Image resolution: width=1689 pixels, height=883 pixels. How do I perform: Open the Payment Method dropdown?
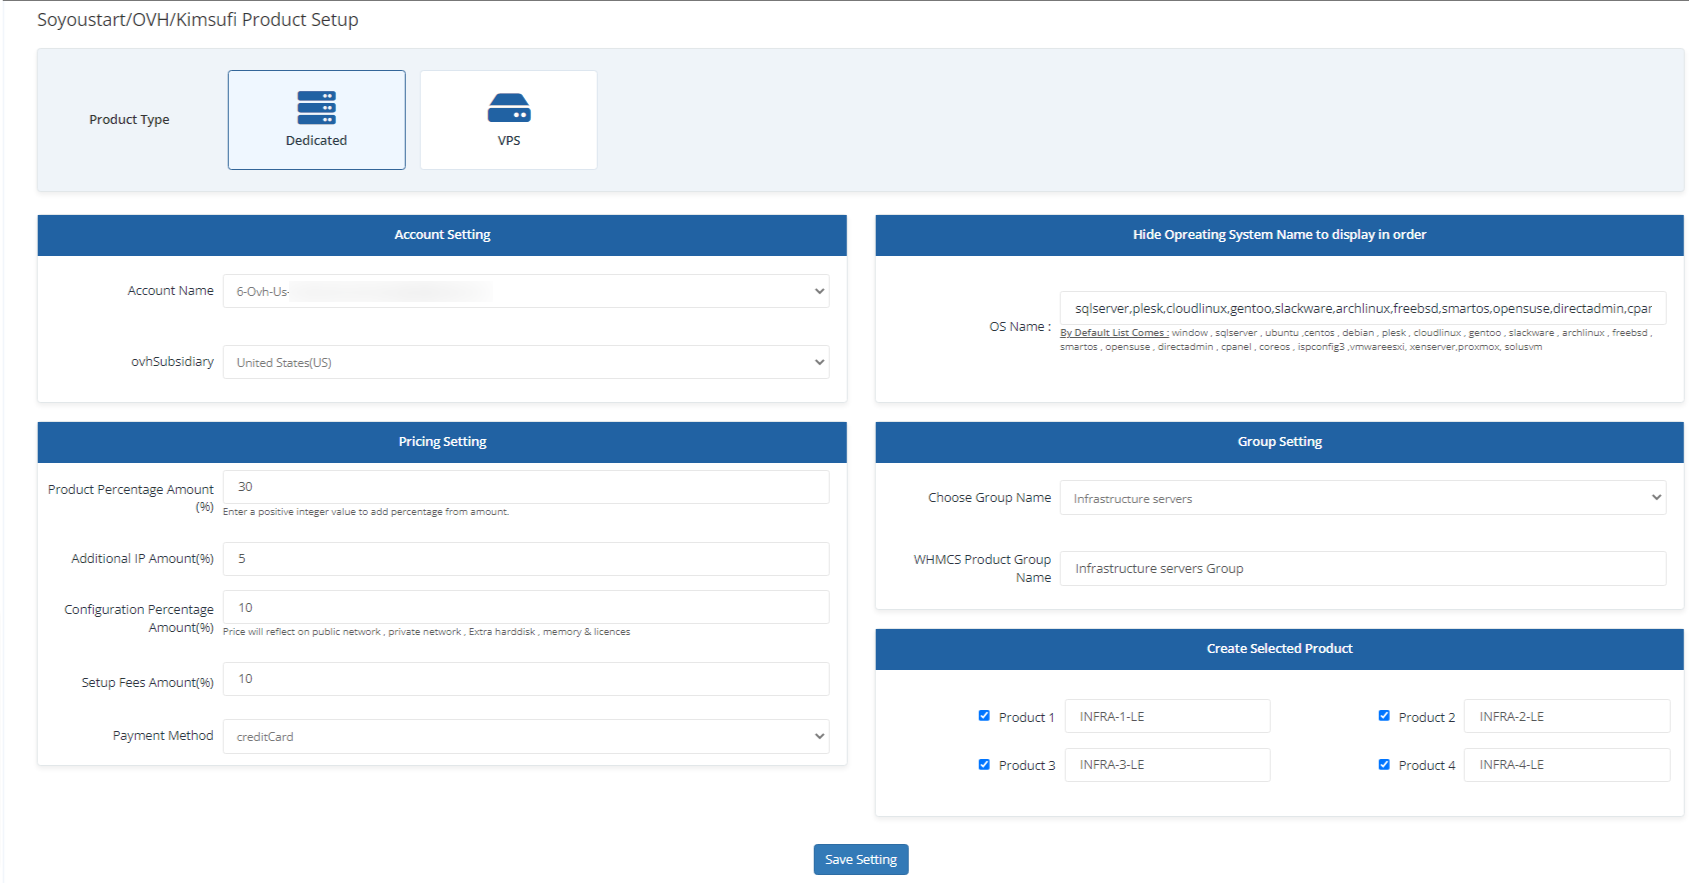[526, 736]
